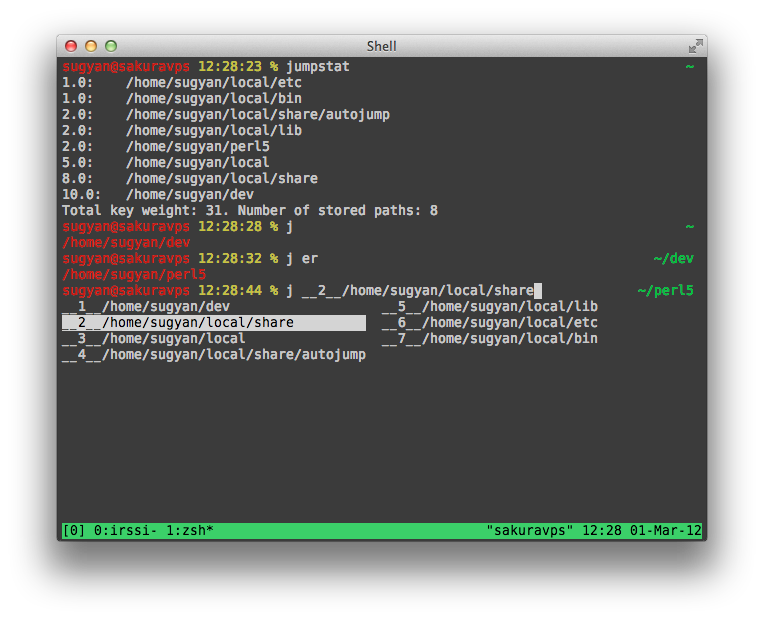This screenshot has width=764, height=620.
Task: Click the '12:28:28' prompt timestamp
Action: 229,227
